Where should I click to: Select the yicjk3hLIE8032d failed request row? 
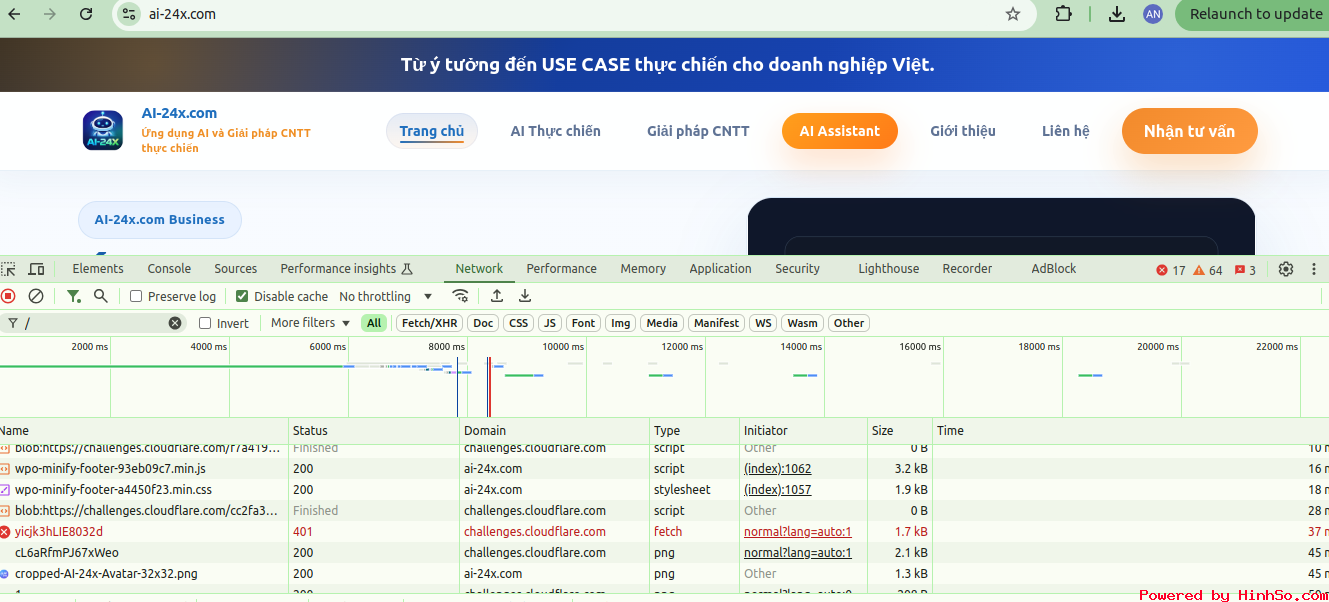pyautogui.click(x=664, y=532)
